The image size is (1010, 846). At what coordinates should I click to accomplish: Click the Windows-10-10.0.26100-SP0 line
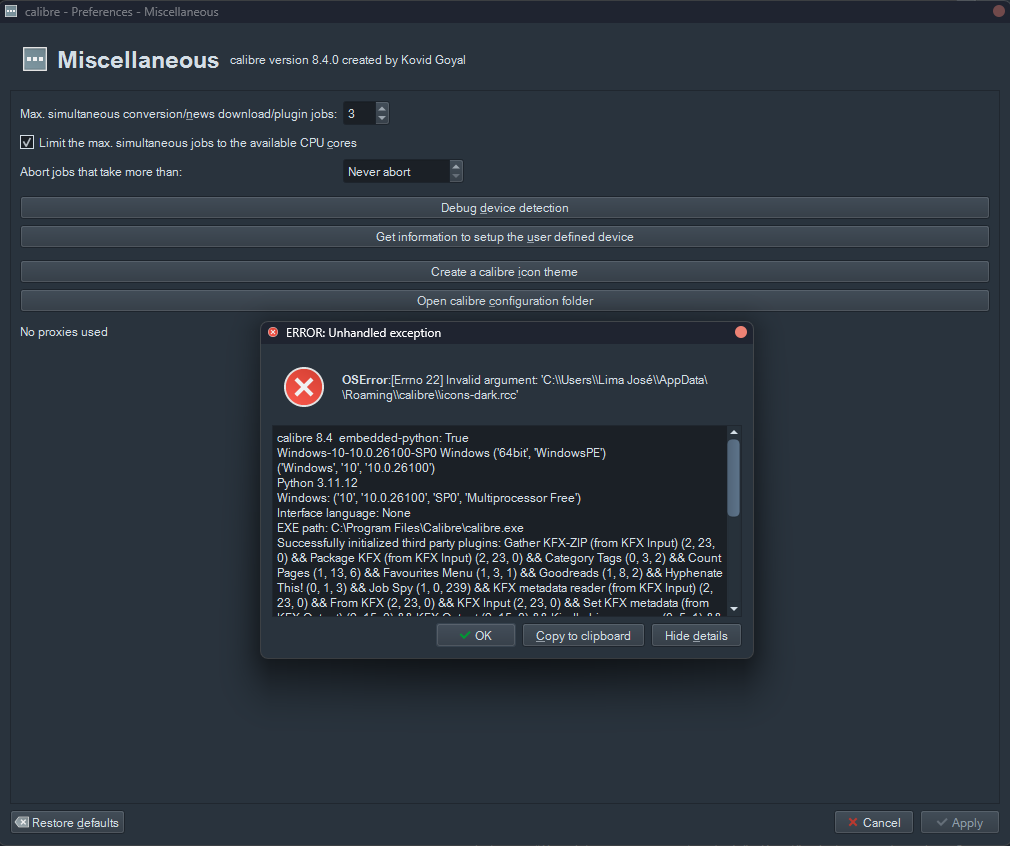pos(441,453)
